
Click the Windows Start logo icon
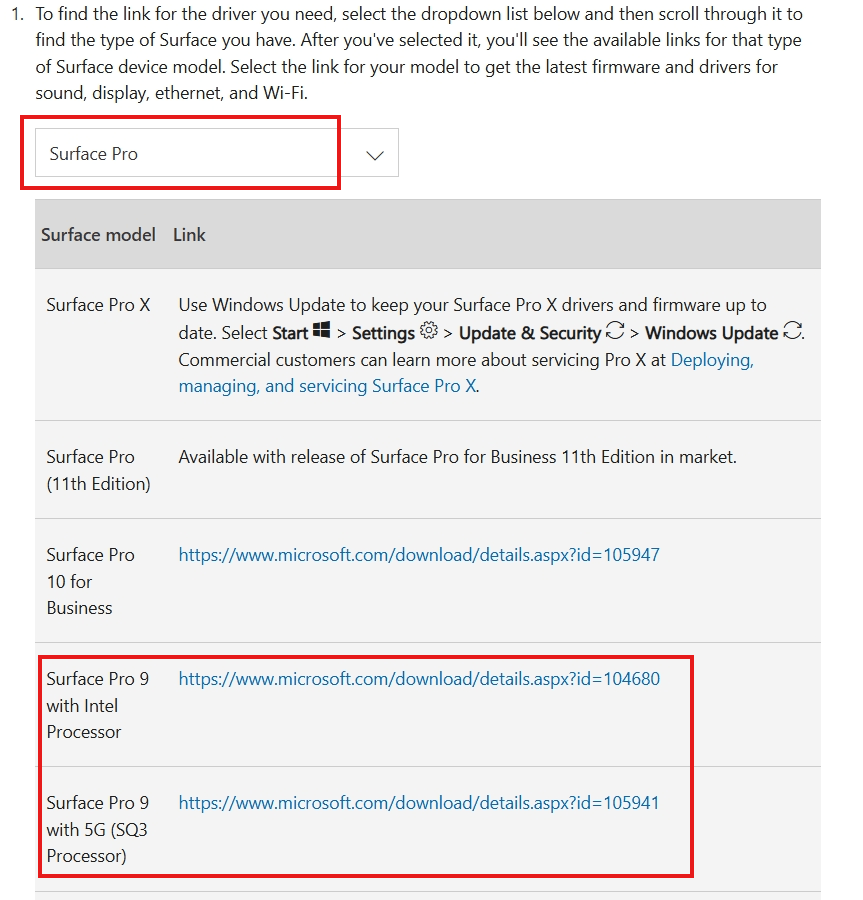(321, 330)
